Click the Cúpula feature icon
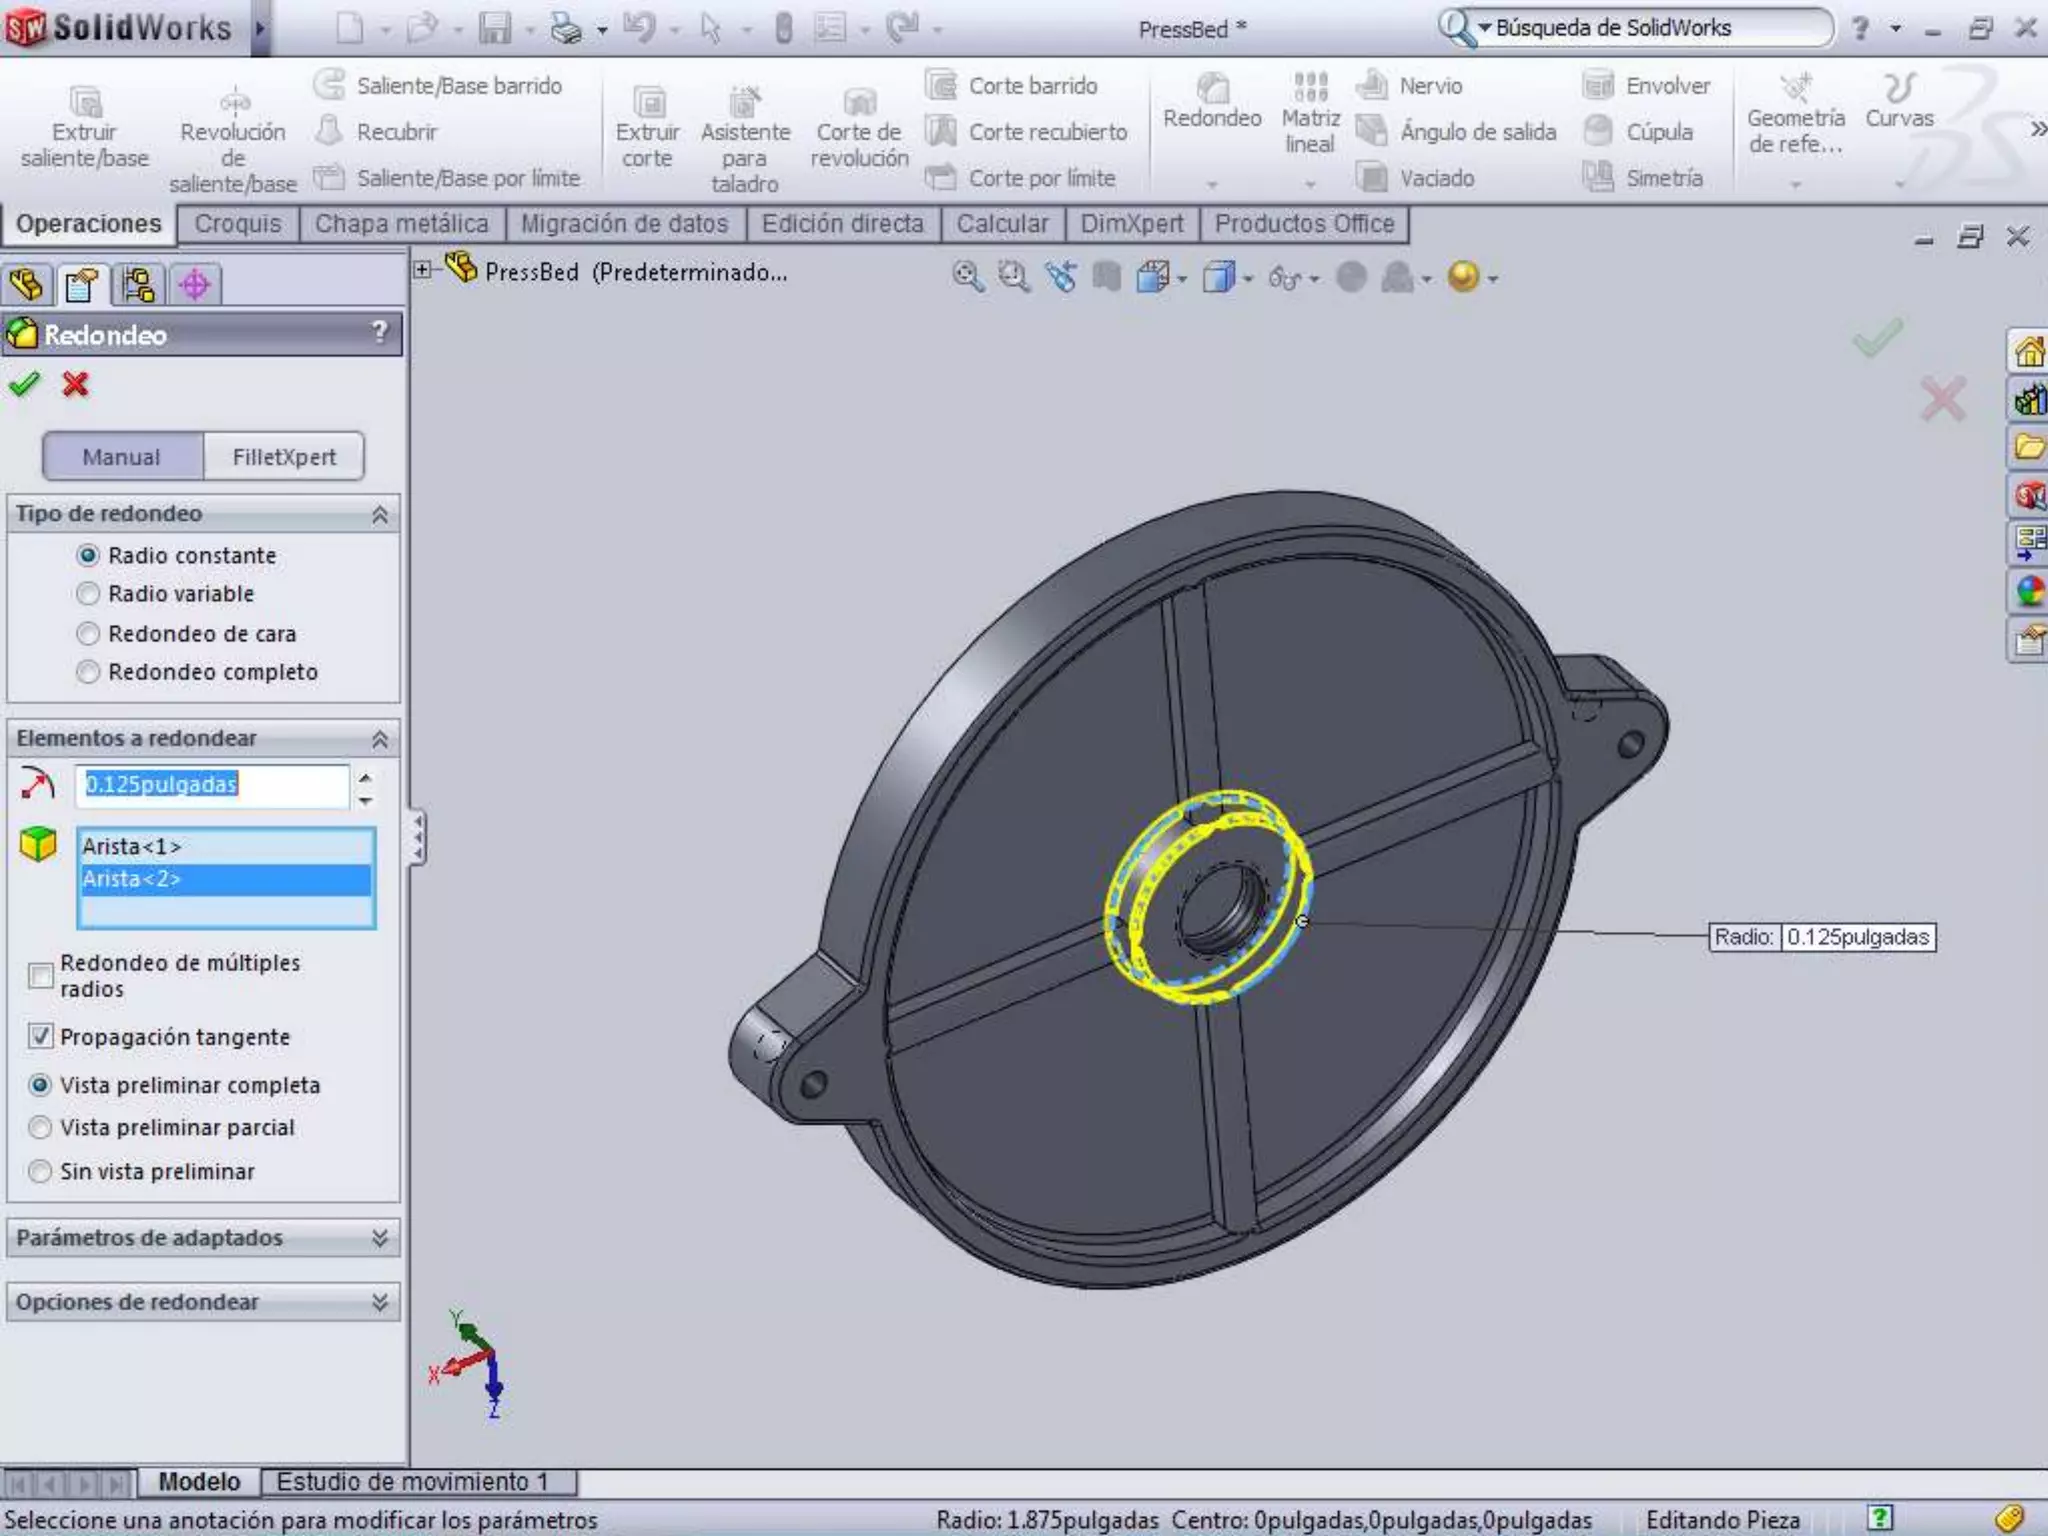Screen dimensions: 2048x1536 point(1598,131)
